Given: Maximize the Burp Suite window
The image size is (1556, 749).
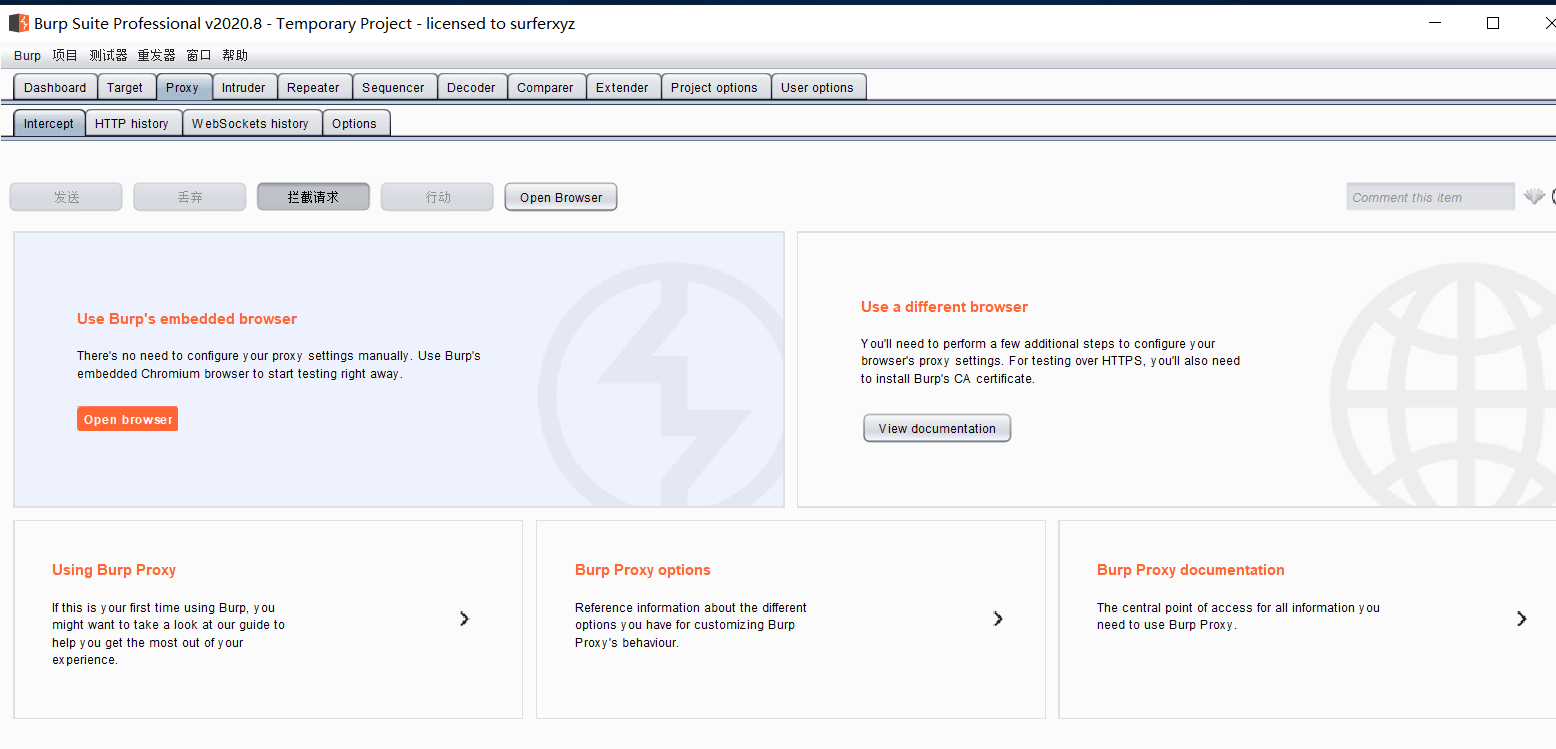Looking at the screenshot, I should pos(1492,23).
